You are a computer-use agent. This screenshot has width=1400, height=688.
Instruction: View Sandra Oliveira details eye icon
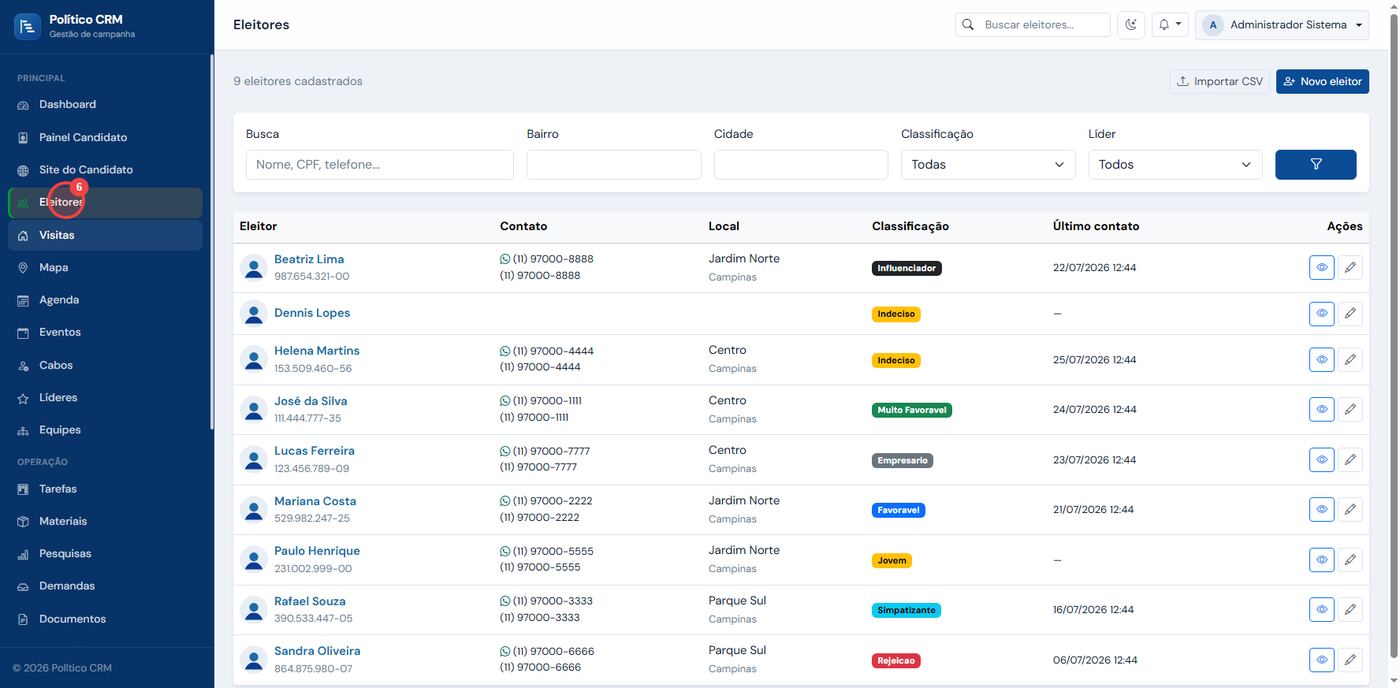[1321, 660]
